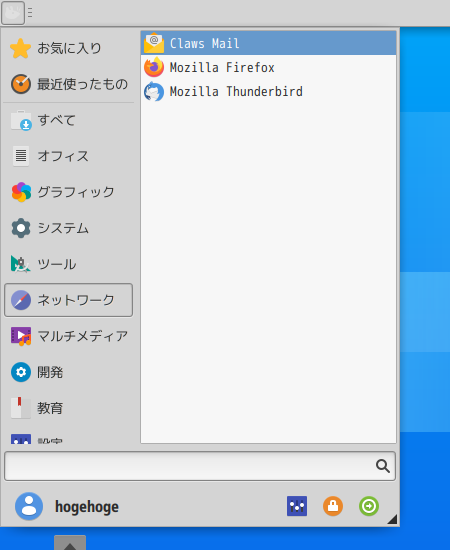Click the hogehoge user avatar

29,507
